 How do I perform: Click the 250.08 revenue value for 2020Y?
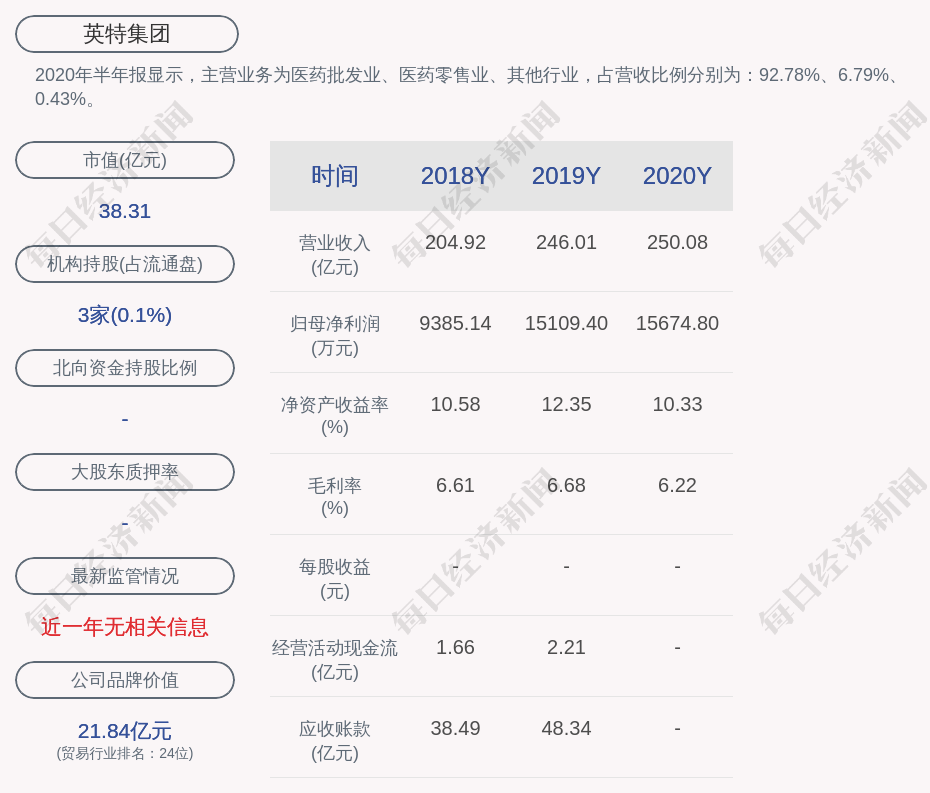[677, 243]
